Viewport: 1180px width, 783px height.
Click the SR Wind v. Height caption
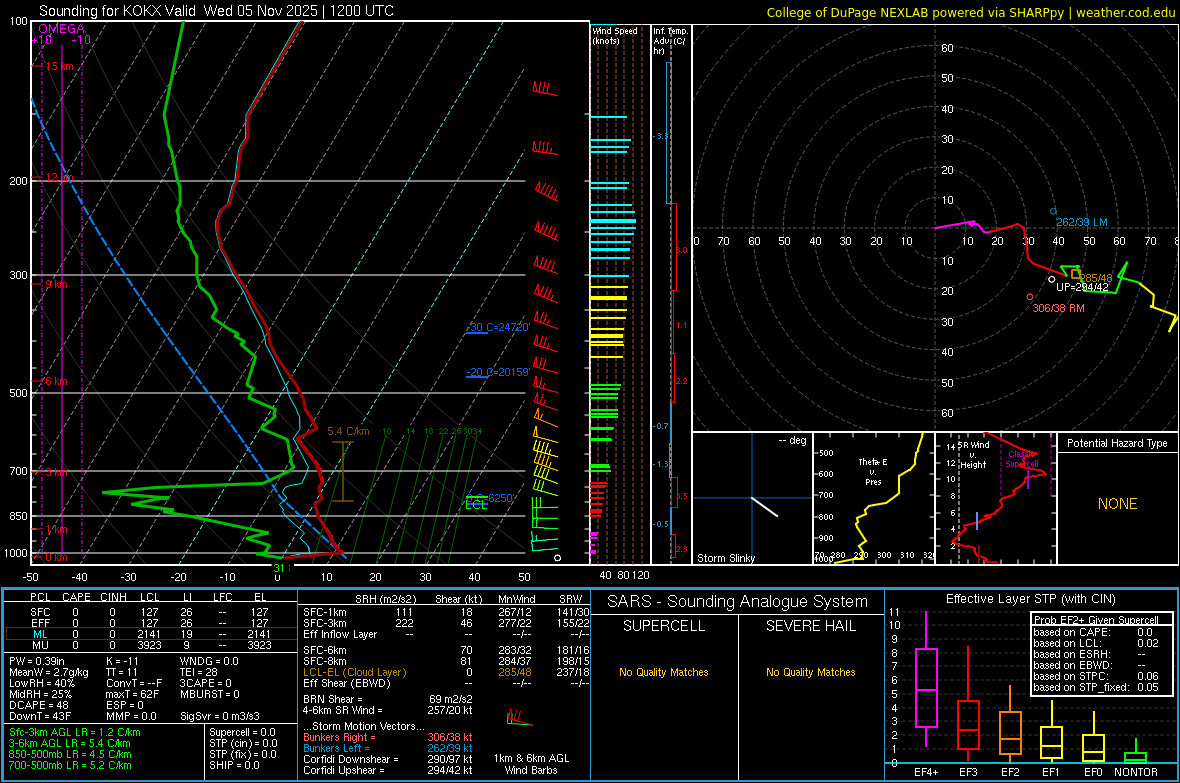974,455
